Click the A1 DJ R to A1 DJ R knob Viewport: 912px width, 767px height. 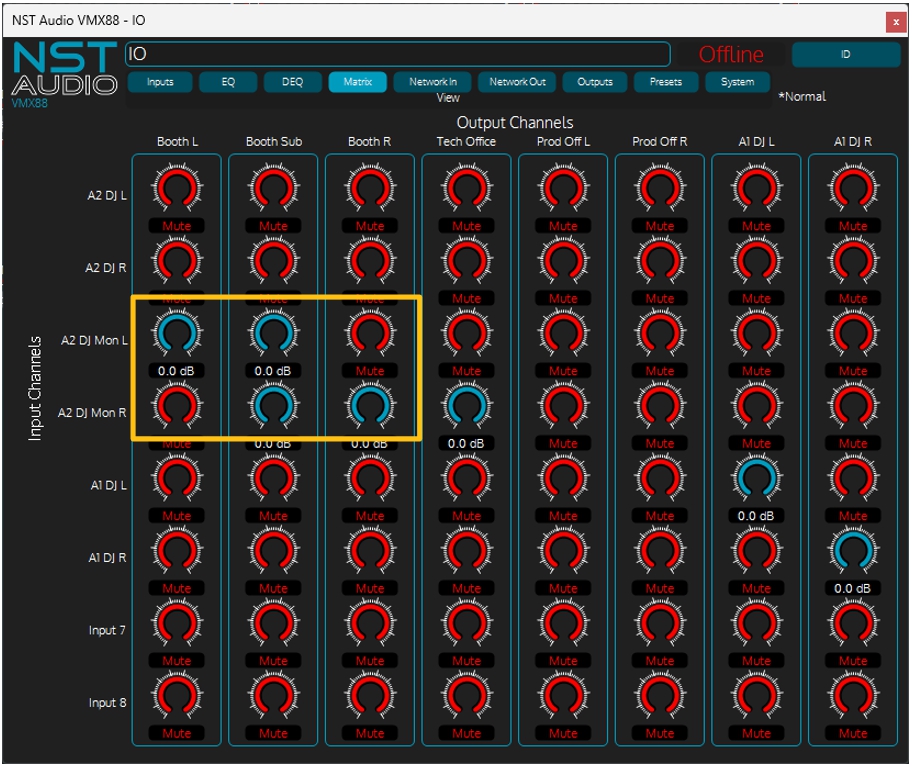[853, 552]
